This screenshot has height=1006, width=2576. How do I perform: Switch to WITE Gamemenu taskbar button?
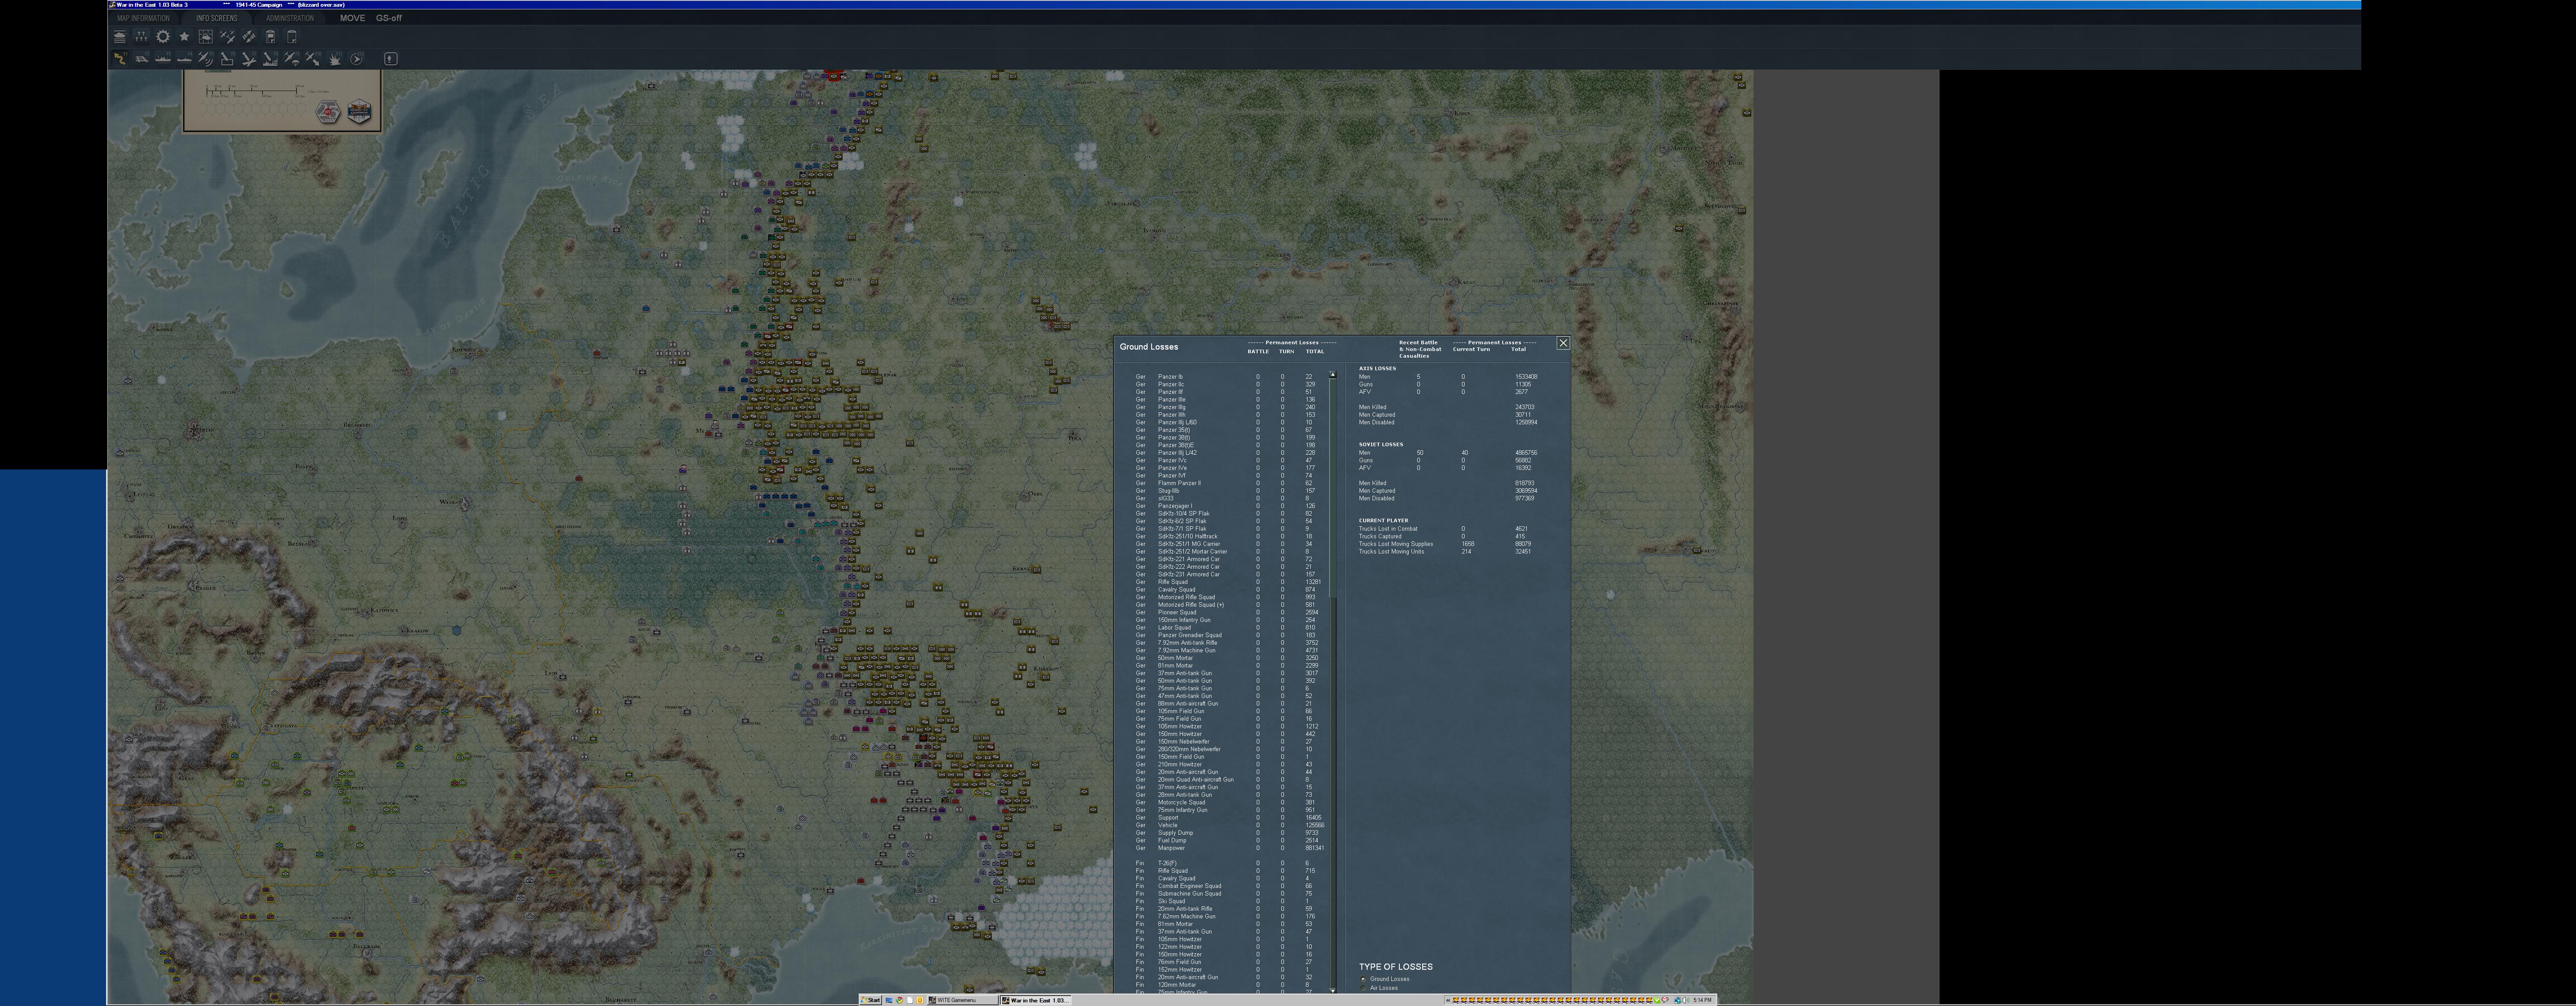click(962, 1000)
